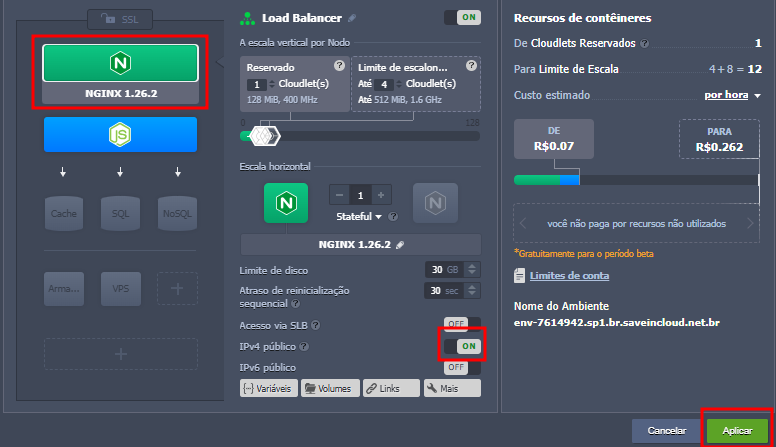Edit the Load Balancer layer name
776x447 pixels.
pyautogui.click(x=352, y=18)
